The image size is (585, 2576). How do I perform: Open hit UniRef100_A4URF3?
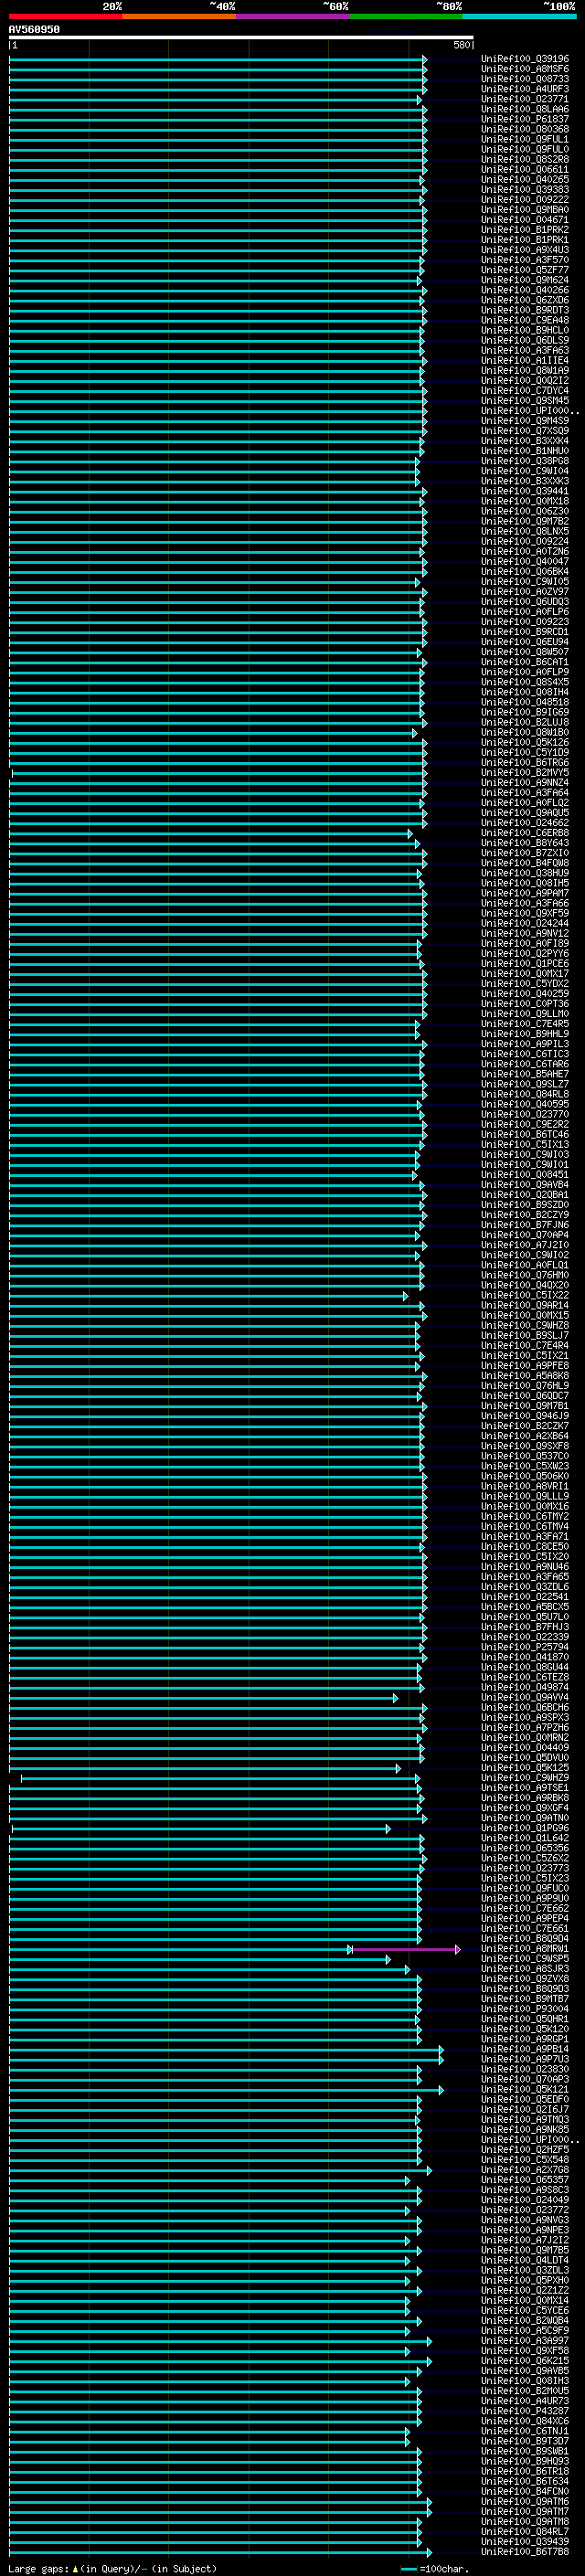tap(525, 89)
